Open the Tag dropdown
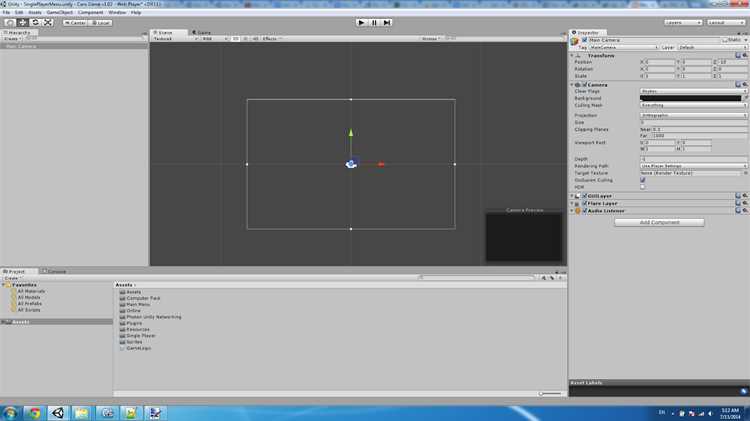 click(623, 47)
